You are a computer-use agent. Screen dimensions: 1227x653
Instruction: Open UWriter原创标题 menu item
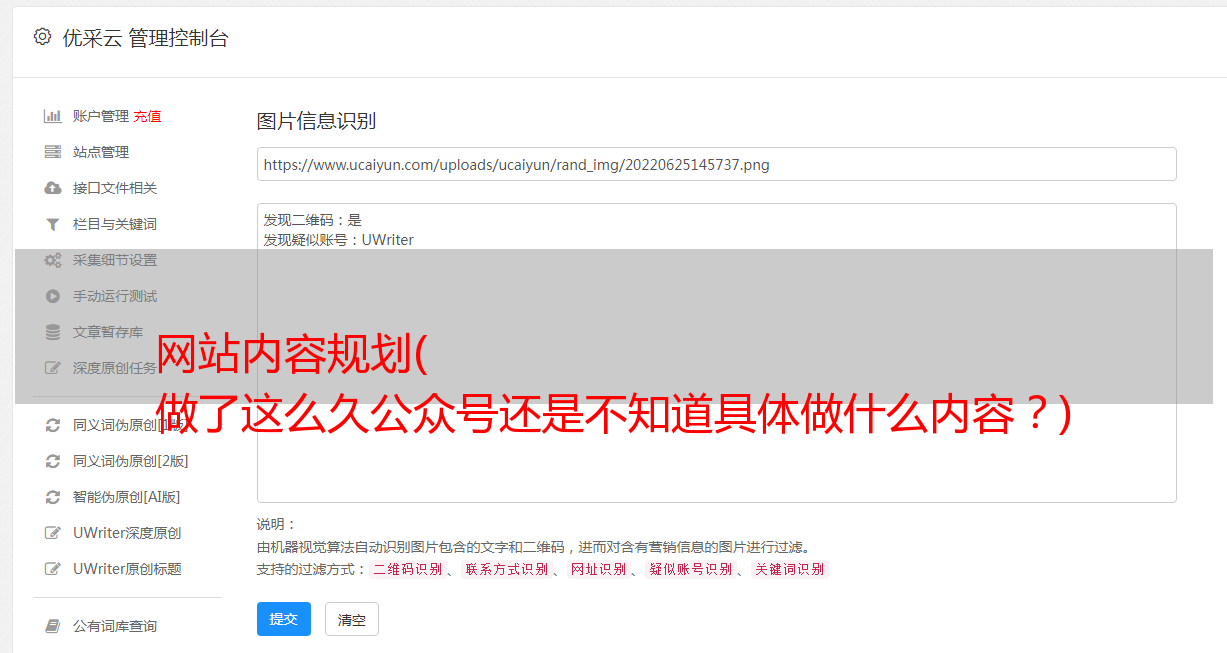tap(127, 569)
